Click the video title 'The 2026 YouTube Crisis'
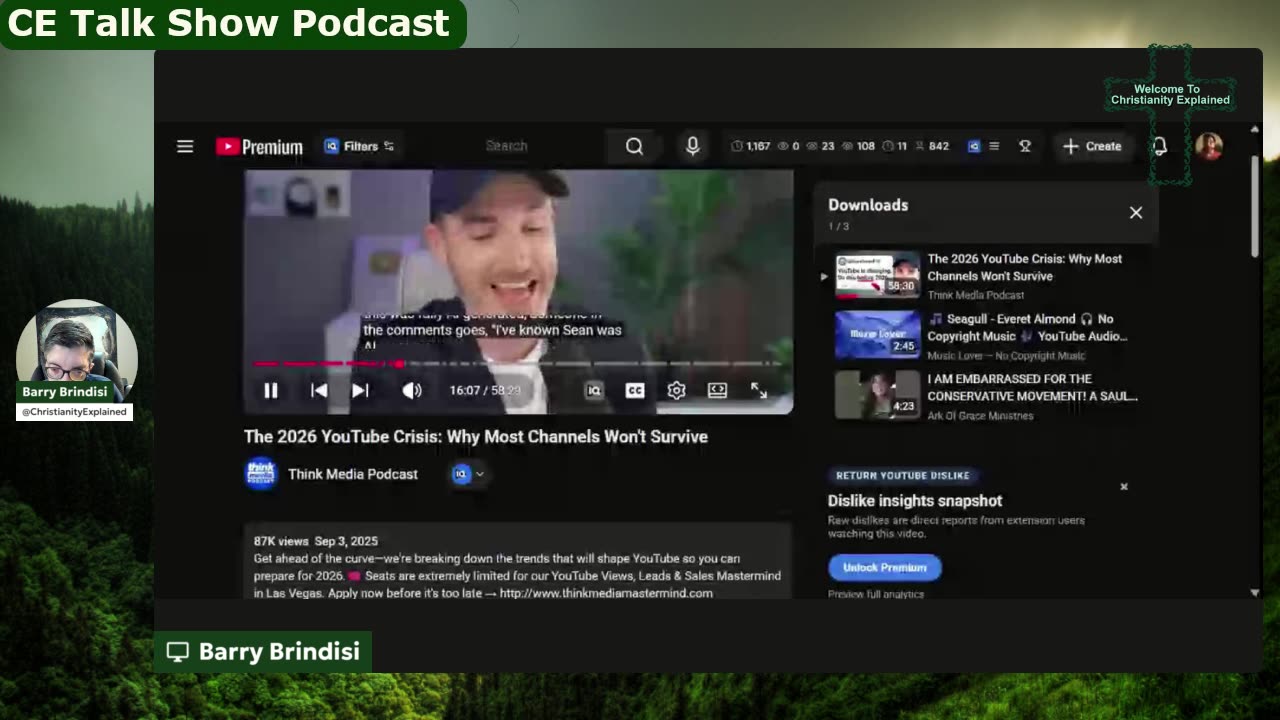The width and height of the screenshot is (1280, 720). 476,437
